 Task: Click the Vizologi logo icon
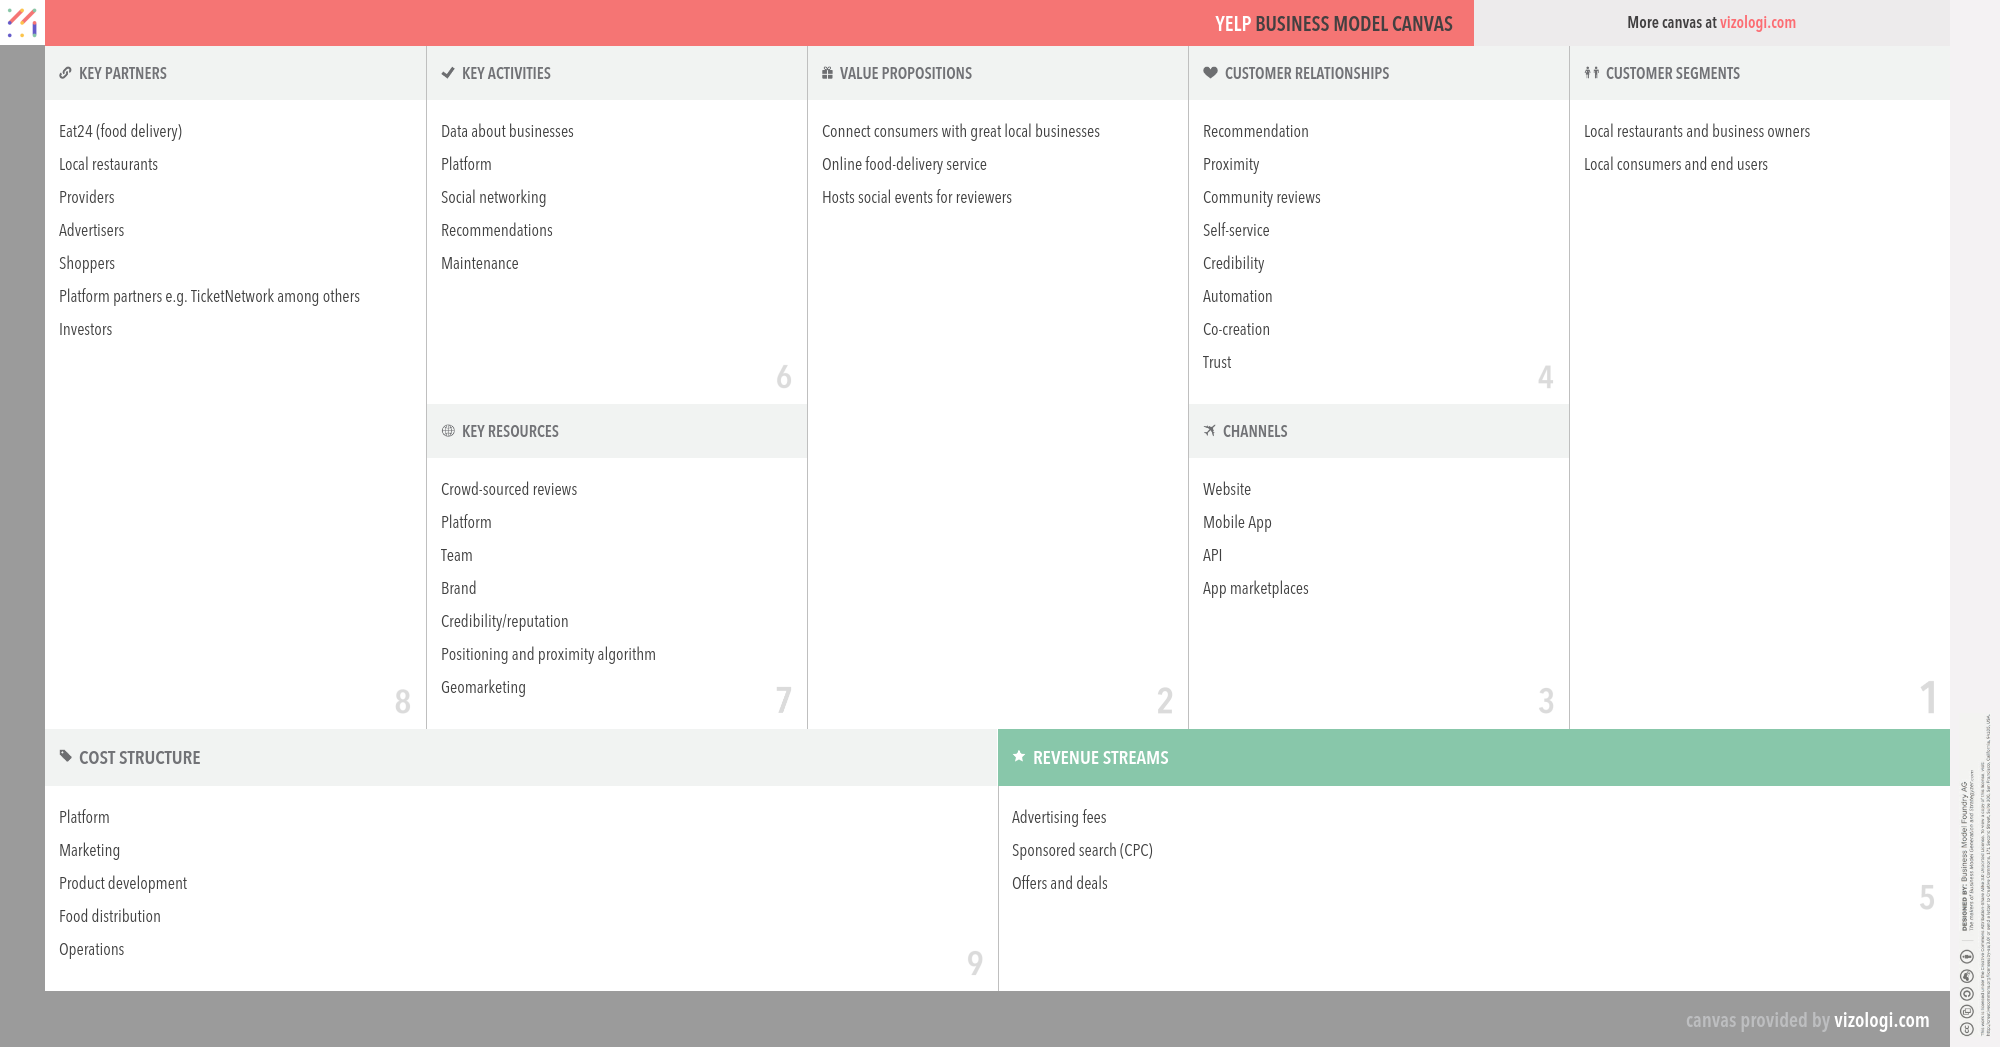(22, 22)
